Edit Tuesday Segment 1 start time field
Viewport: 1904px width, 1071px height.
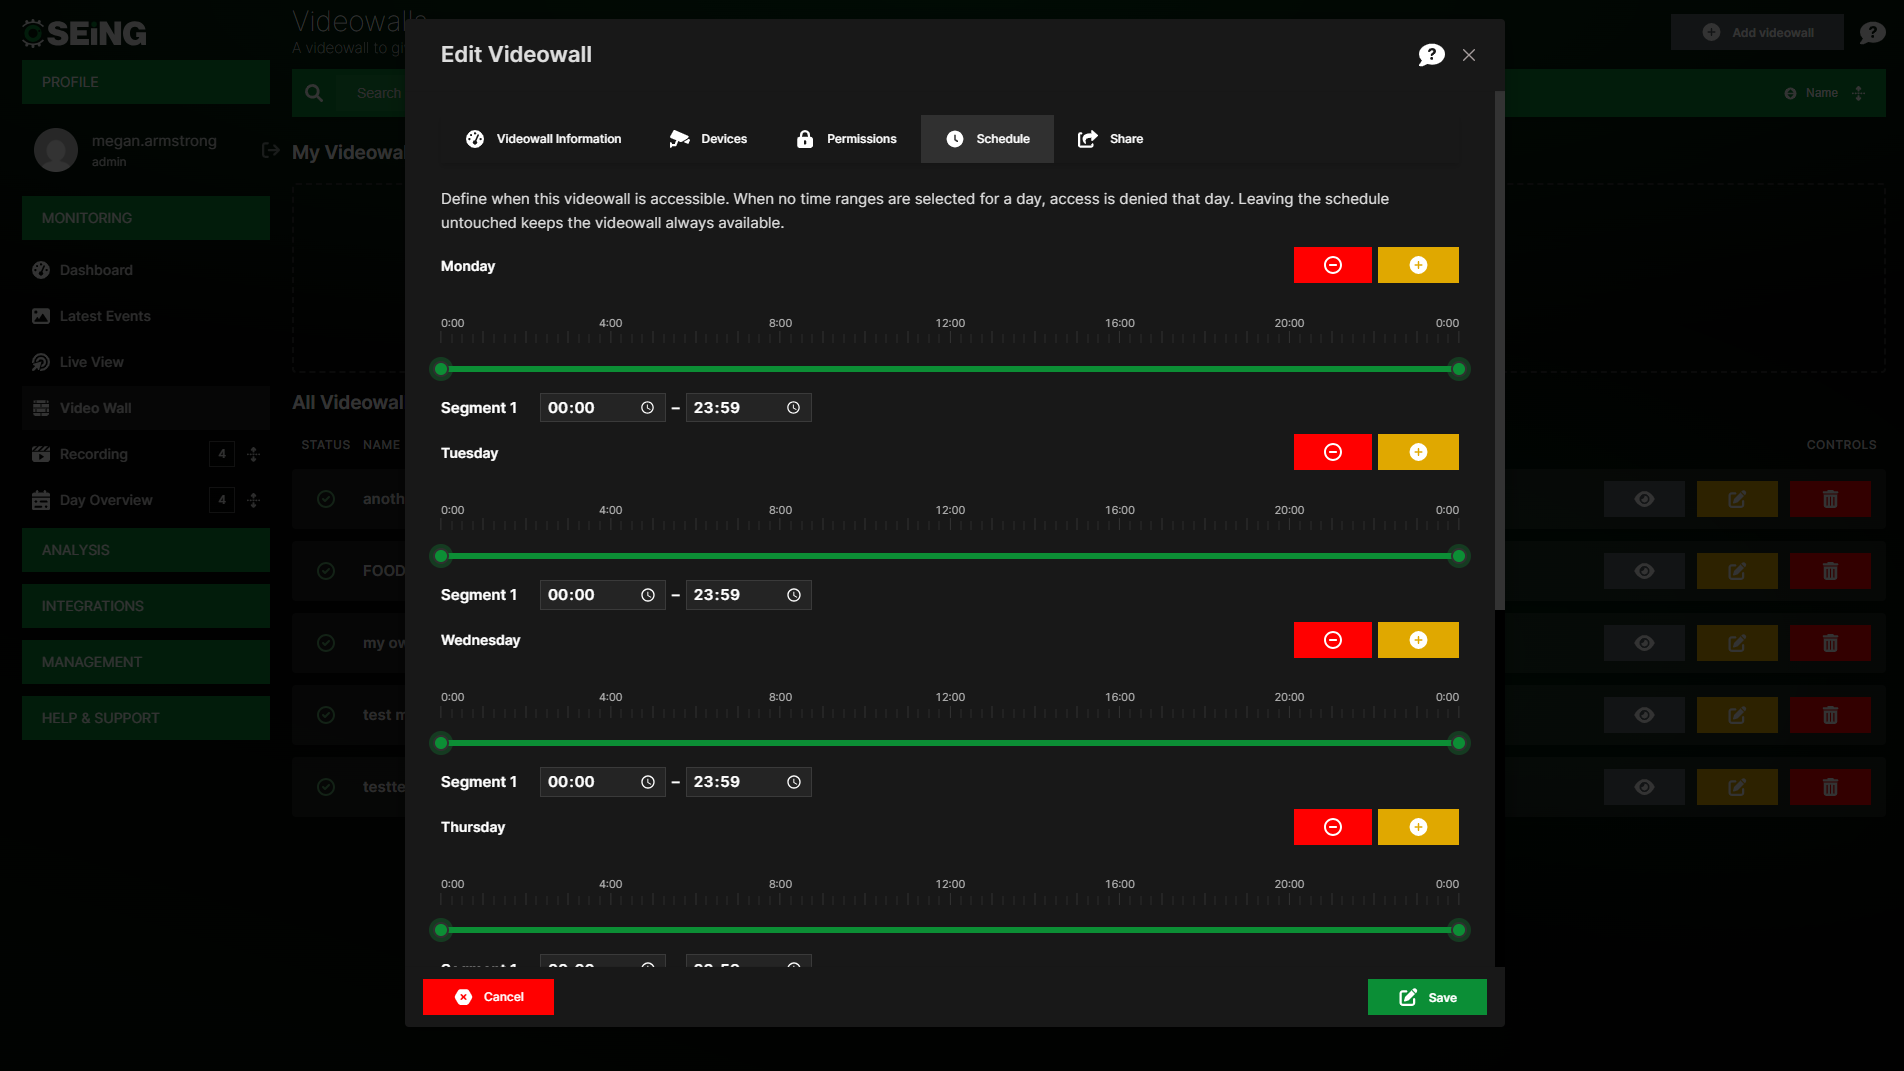[602, 595]
